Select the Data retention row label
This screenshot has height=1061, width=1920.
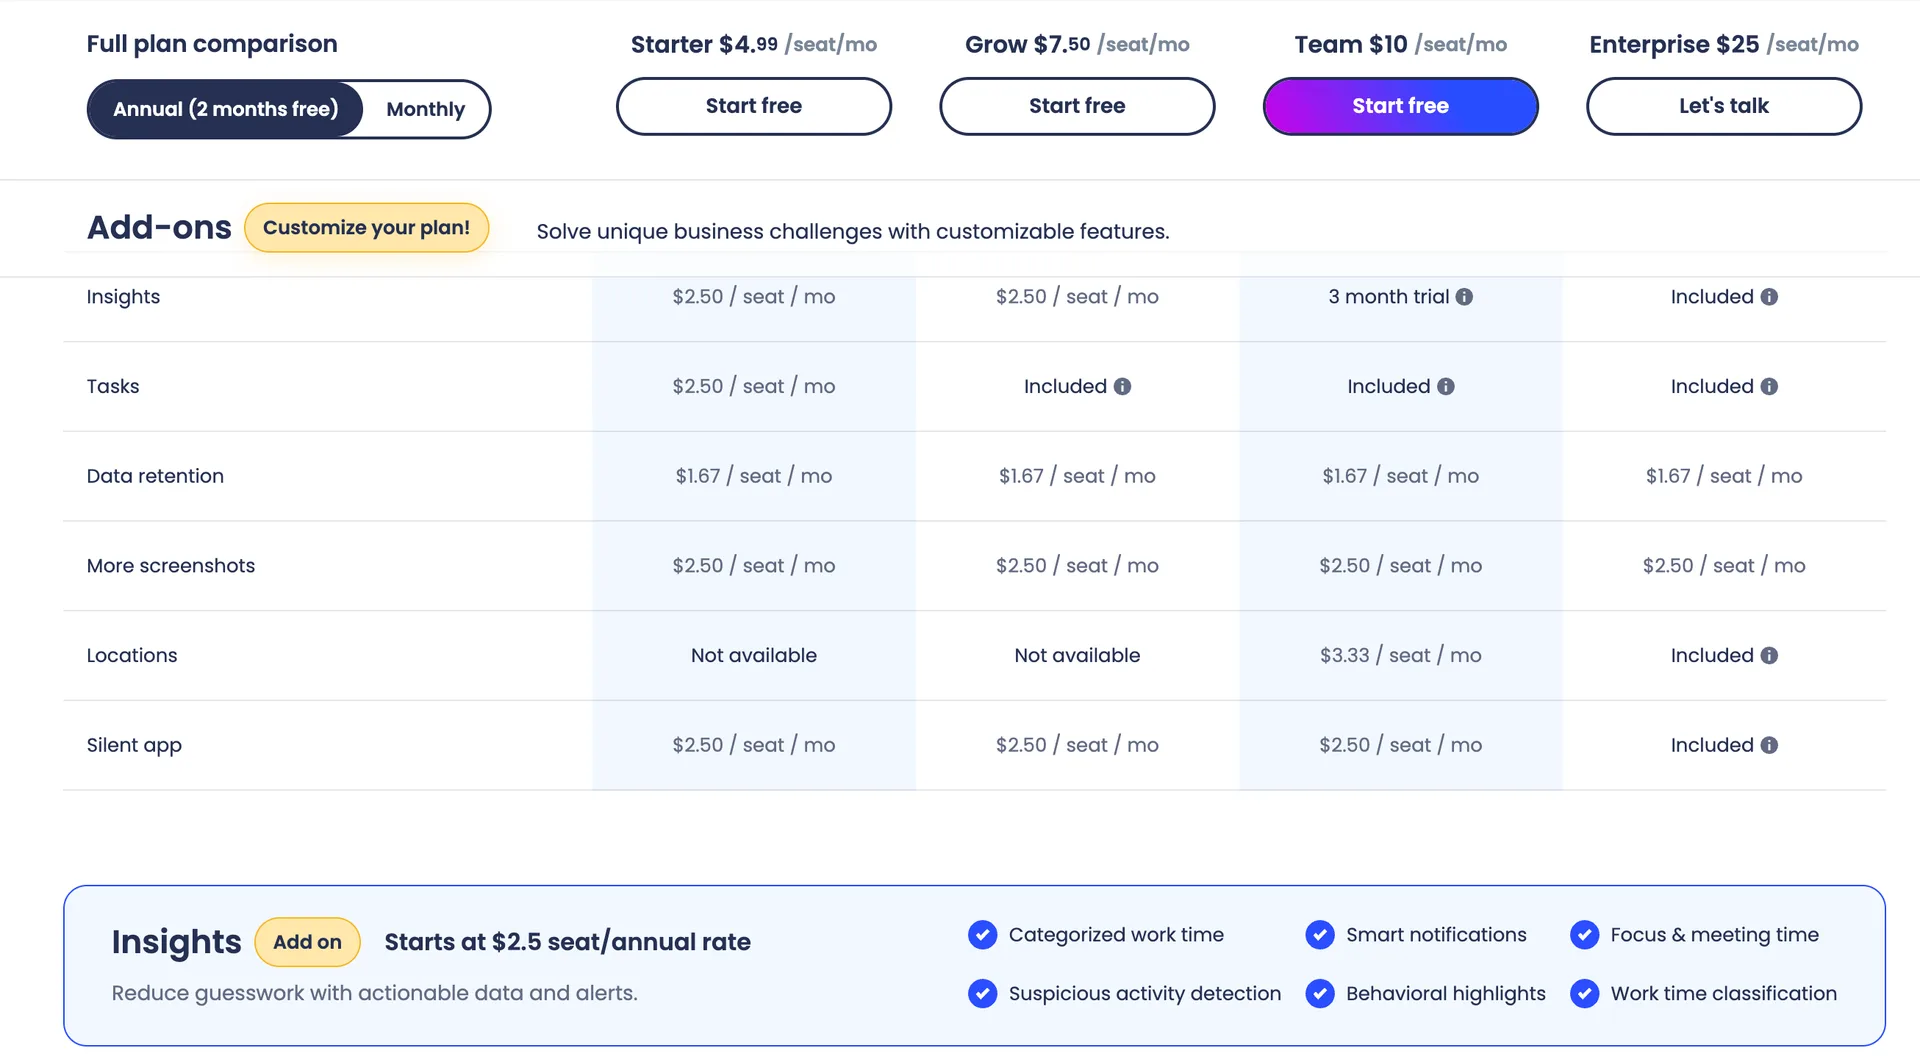coord(155,476)
